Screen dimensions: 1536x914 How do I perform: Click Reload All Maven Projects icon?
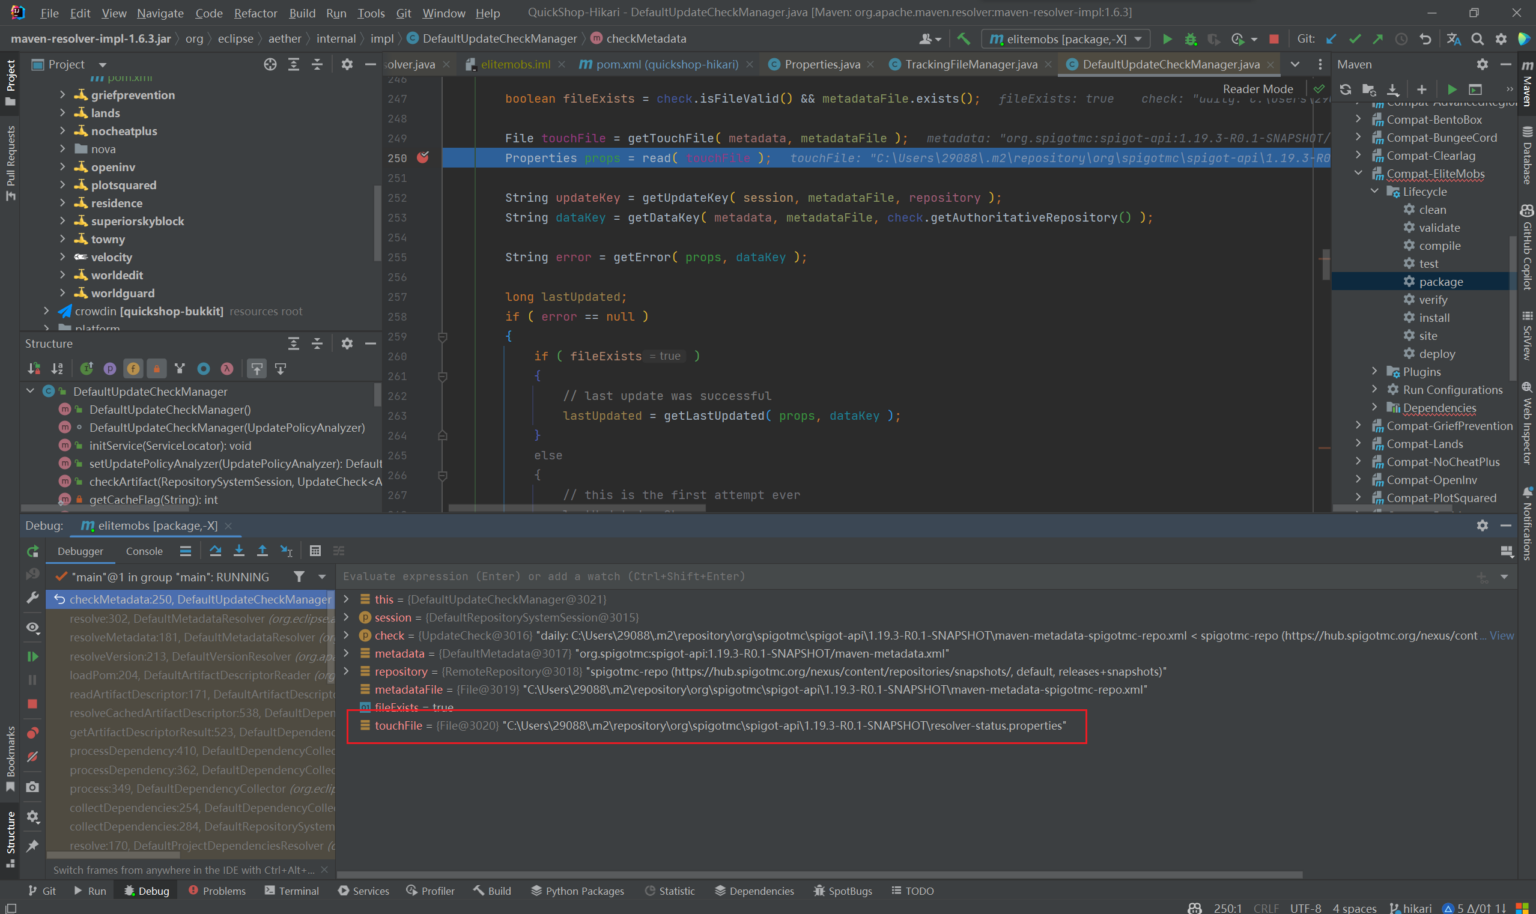tap(1345, 89)
